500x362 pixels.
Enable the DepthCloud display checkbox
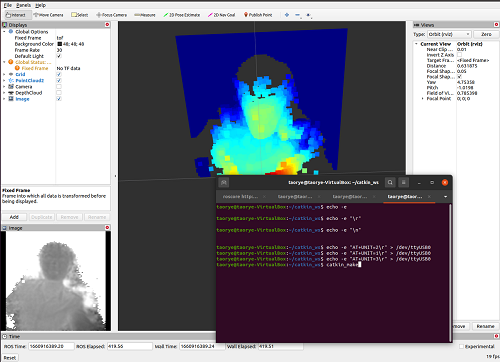[x=59, y=93]
